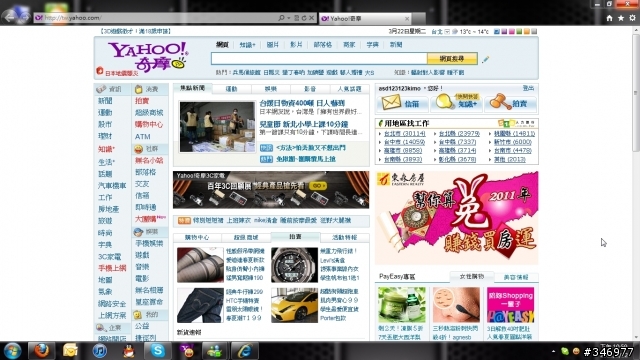Open the 新竹市 (6000) jobs link

click(512, 142)
